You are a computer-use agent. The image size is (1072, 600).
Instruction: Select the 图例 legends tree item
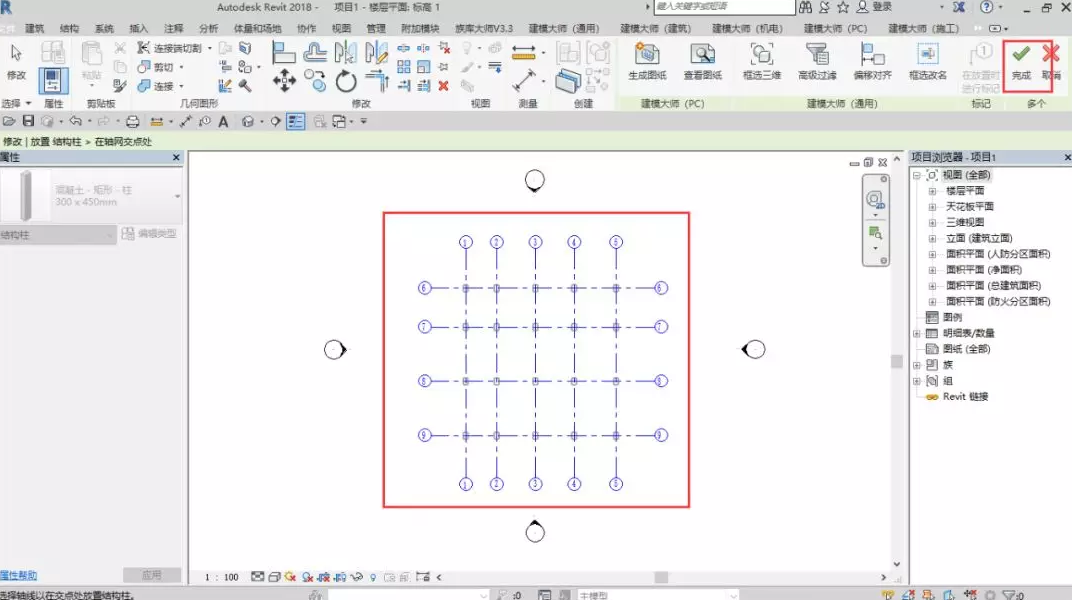coord(952,317)
